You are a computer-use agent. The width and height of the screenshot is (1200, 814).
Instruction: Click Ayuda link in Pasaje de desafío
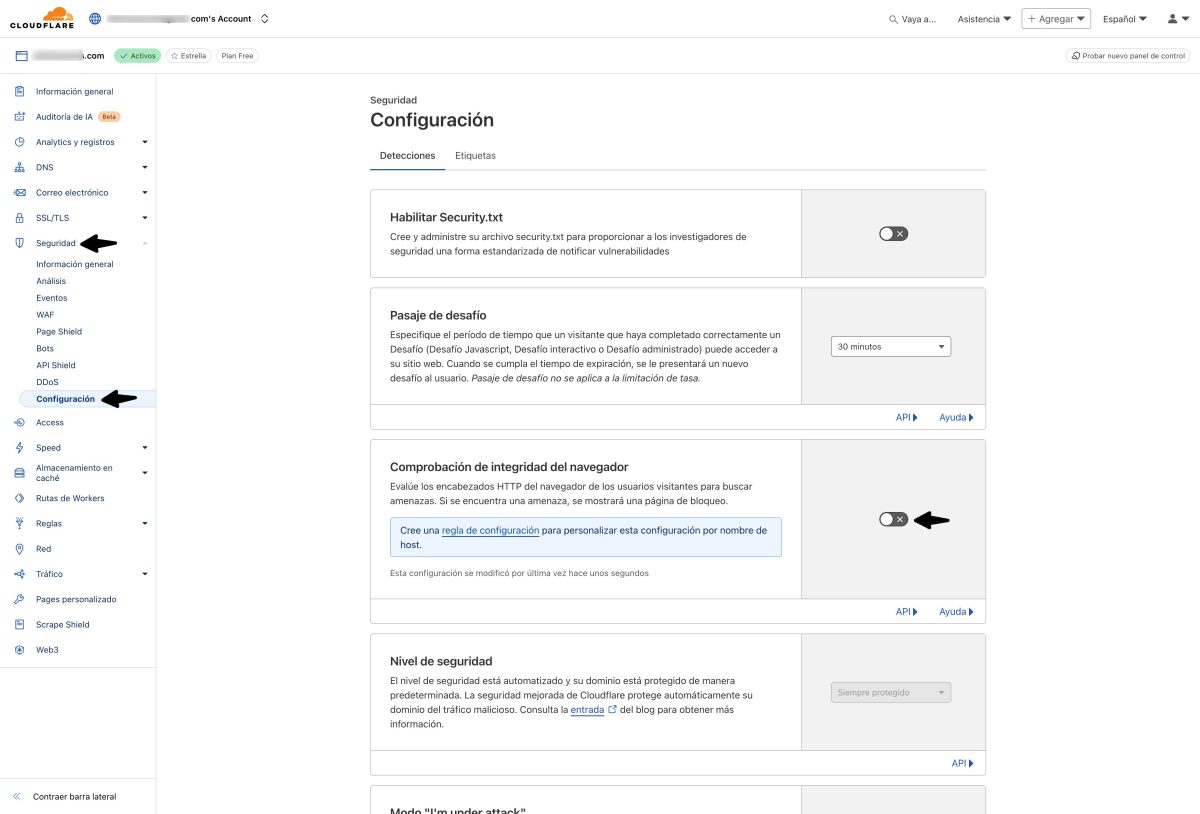pos(956,417)
